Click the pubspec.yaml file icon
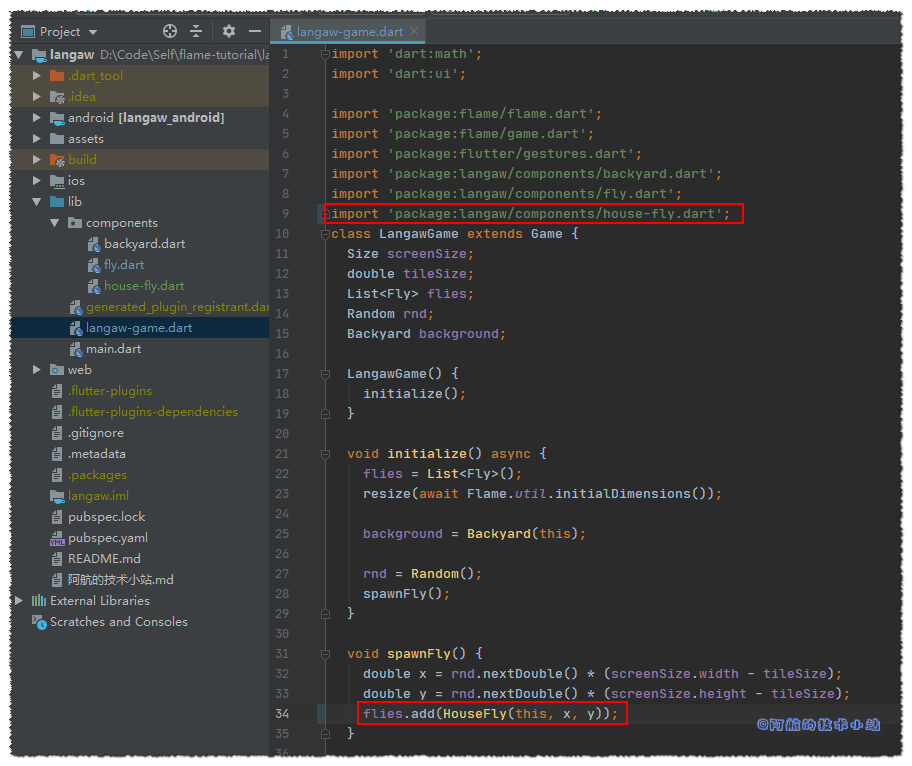The height and width of the screenshot is (766, 912). (57, 538)
